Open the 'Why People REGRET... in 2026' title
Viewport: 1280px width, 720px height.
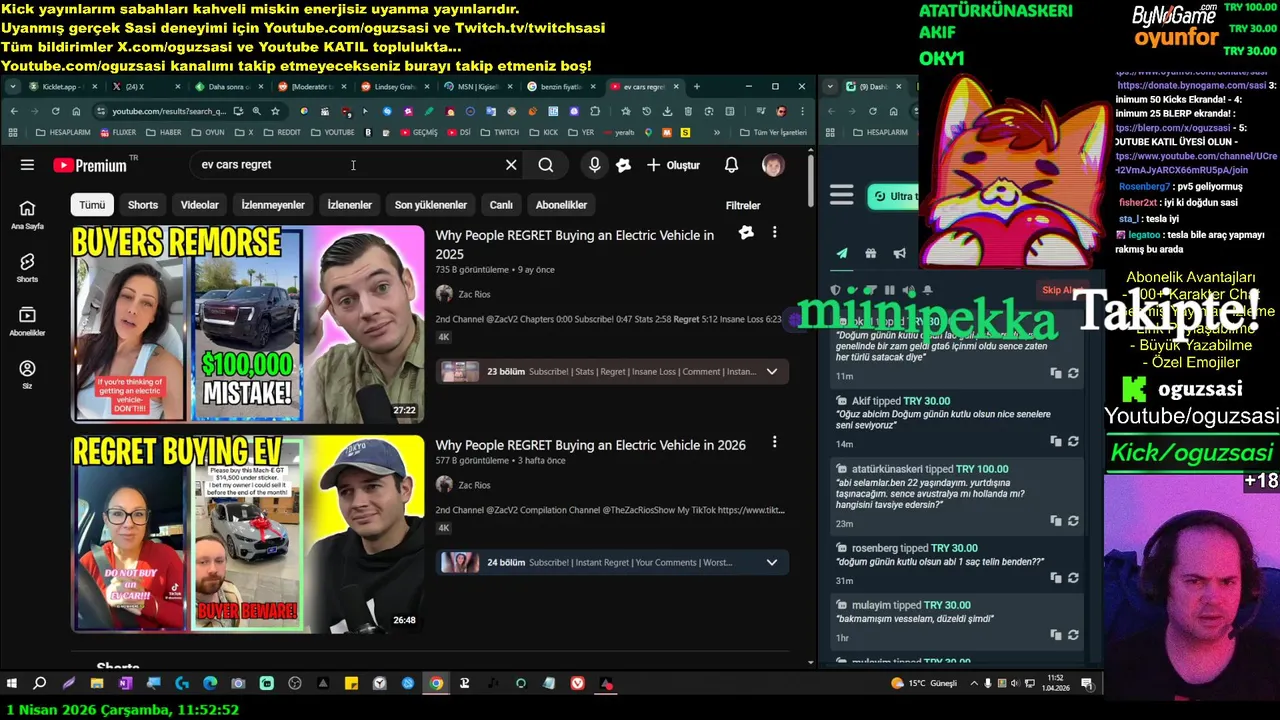pyautogui.click(x=591, y=445)
